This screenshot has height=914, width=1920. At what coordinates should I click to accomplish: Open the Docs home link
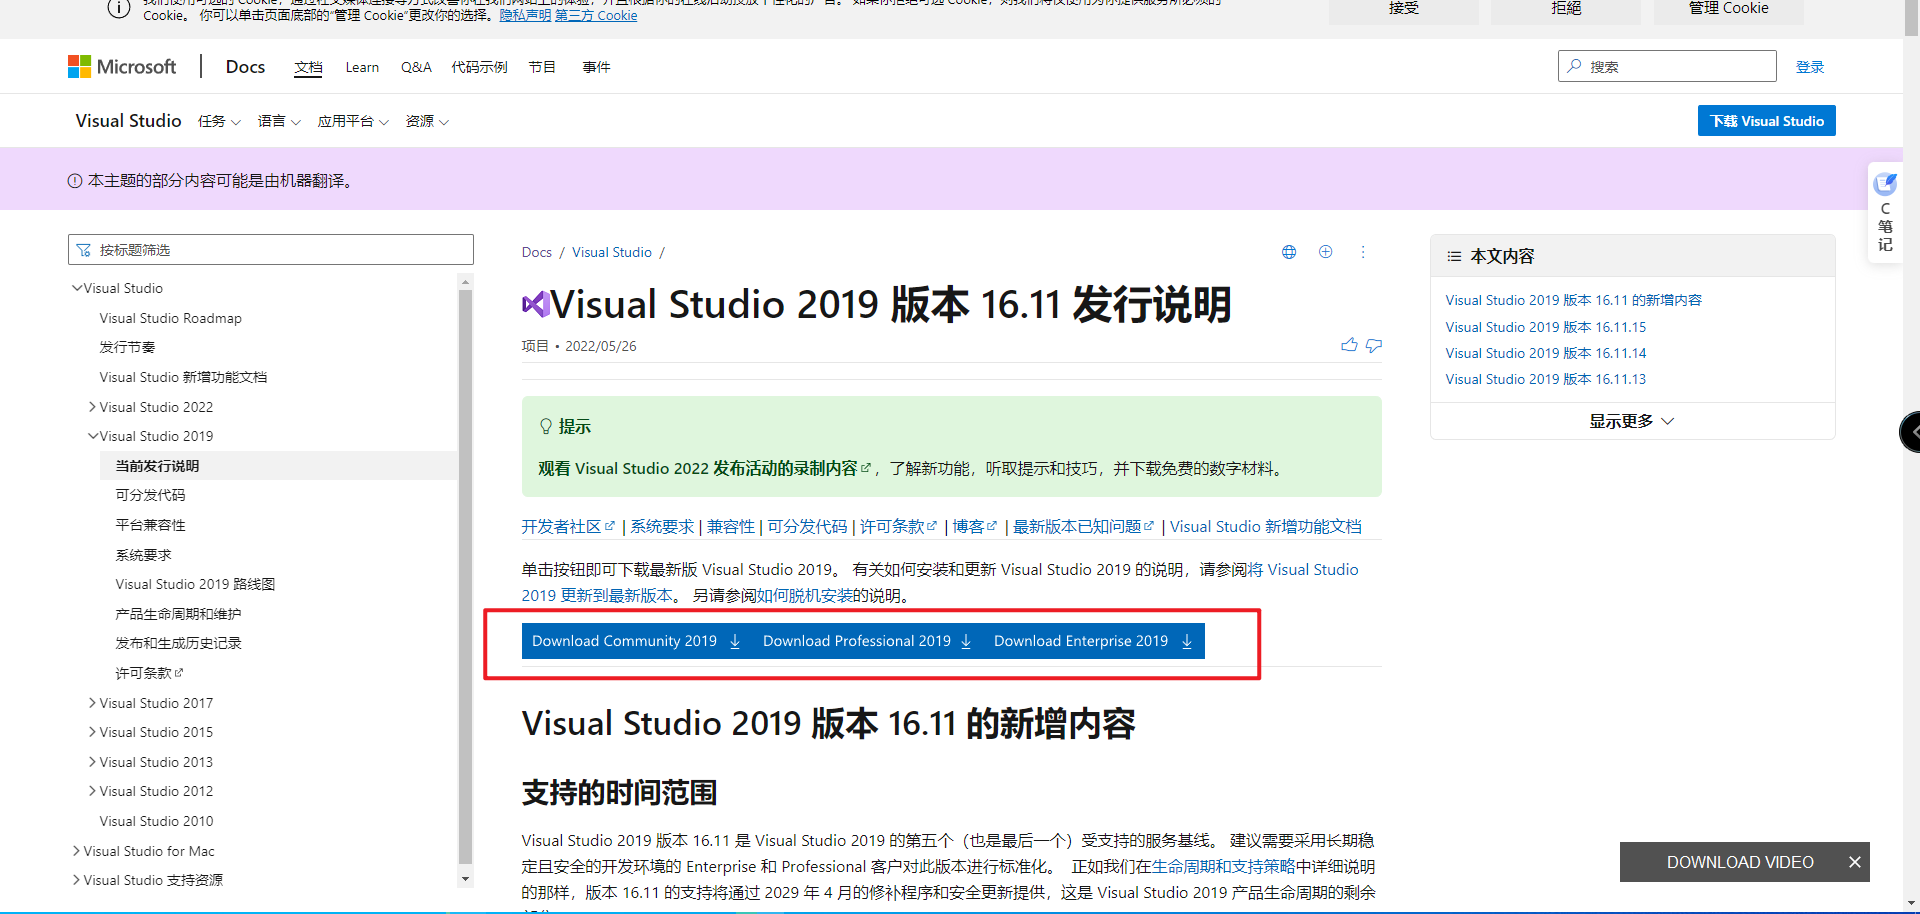pos(245,66)
